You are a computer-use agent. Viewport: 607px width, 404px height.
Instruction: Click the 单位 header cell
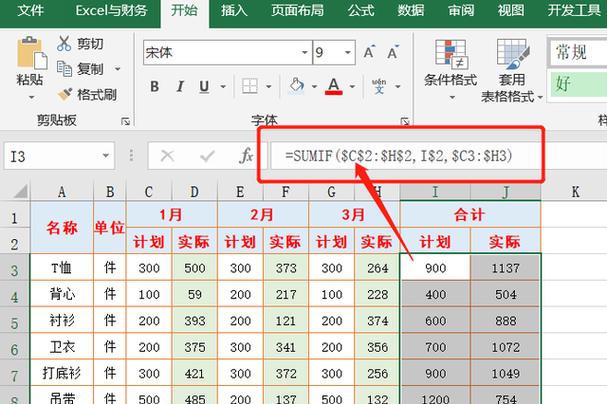110,228
